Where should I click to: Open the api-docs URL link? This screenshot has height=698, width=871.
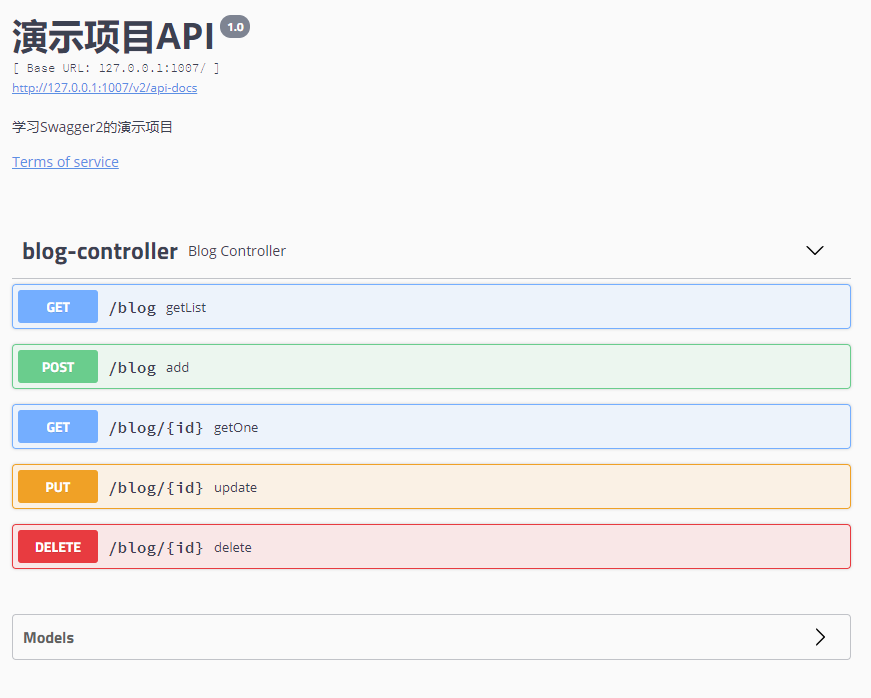point(104,87)
